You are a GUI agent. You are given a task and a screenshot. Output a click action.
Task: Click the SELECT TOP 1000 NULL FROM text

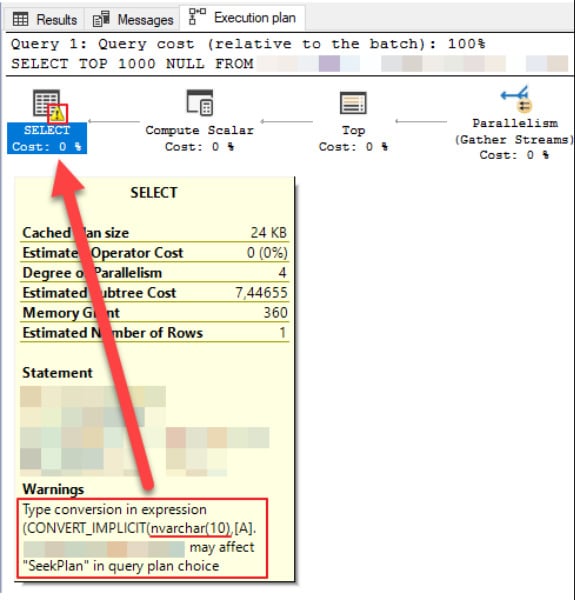click(132, 64)
